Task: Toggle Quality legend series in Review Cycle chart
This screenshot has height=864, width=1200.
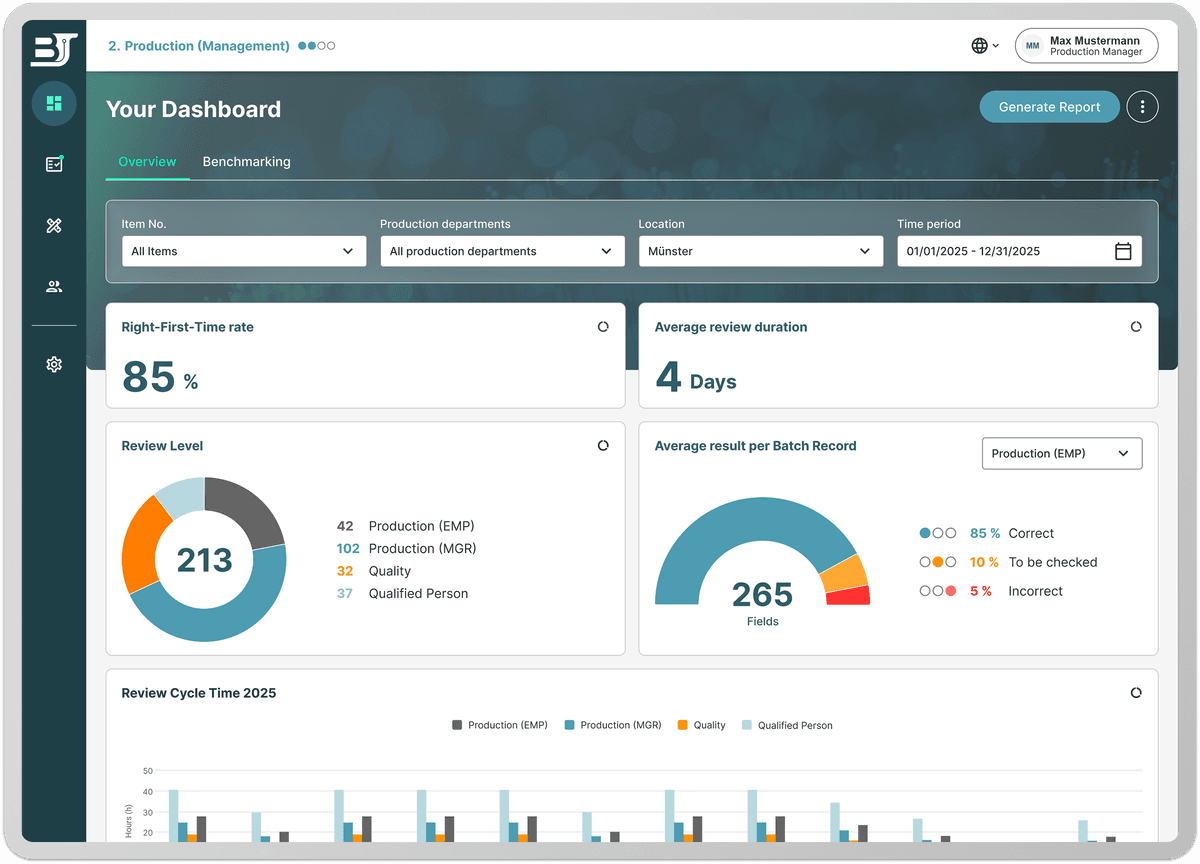Action: [x=701, y=725]
